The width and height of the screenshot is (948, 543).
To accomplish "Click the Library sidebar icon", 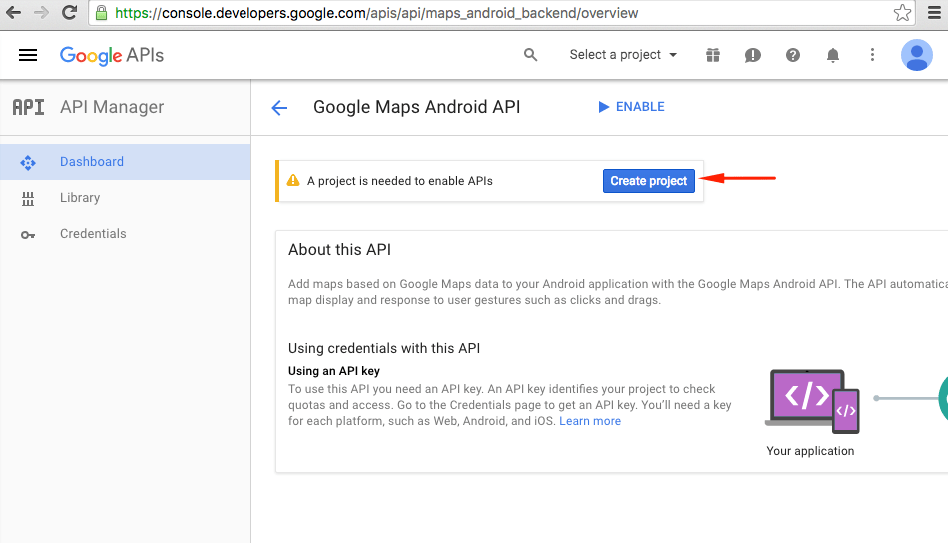I will click(x=28, y=198).
